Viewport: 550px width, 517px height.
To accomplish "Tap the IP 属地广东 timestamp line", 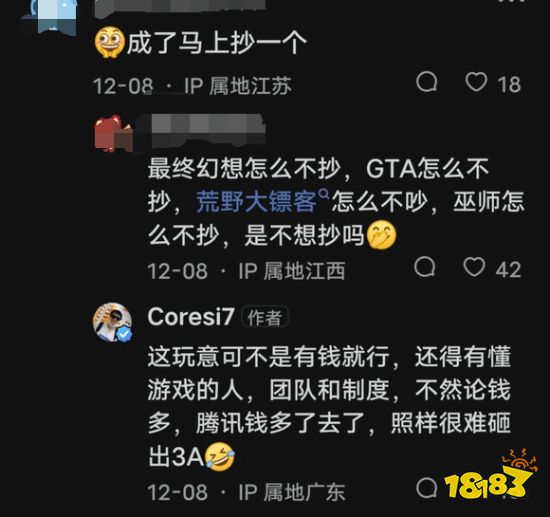I will 247,492.
